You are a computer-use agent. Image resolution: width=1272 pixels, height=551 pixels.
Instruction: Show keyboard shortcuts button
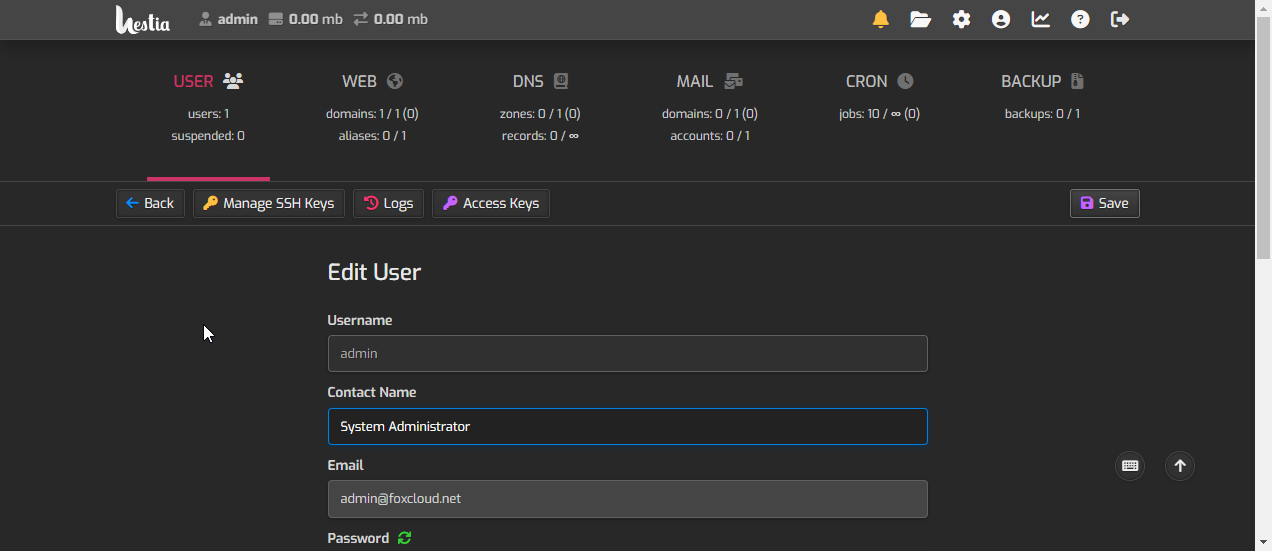tap(1130, 466)
